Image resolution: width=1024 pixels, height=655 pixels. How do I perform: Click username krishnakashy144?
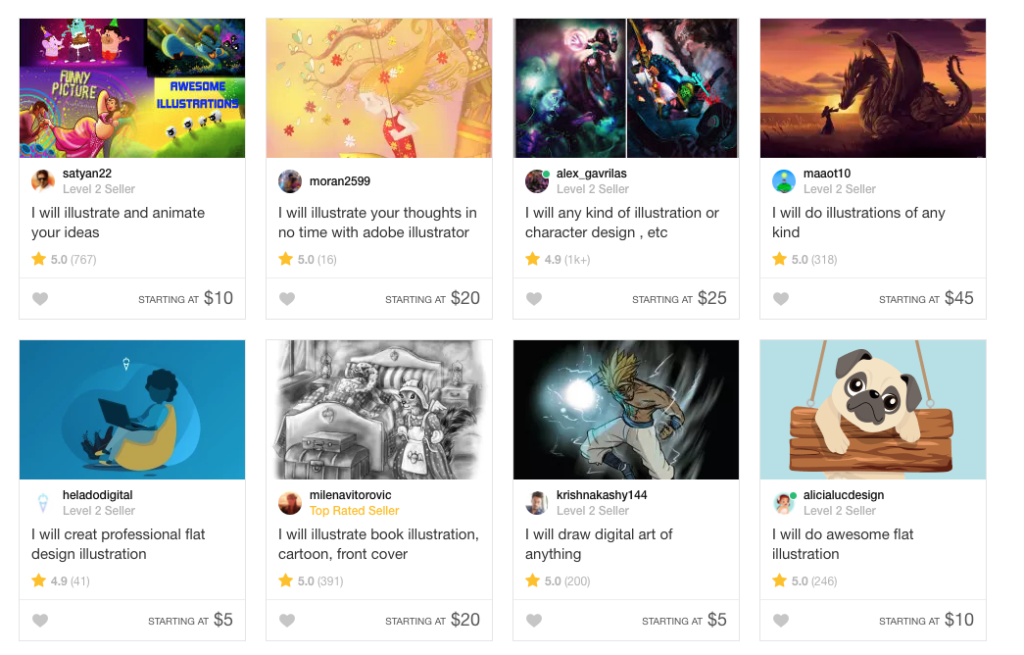(602, 495)
